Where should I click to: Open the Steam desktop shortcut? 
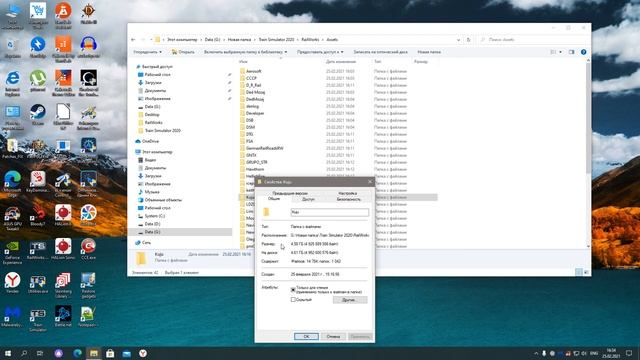[38, 115]
